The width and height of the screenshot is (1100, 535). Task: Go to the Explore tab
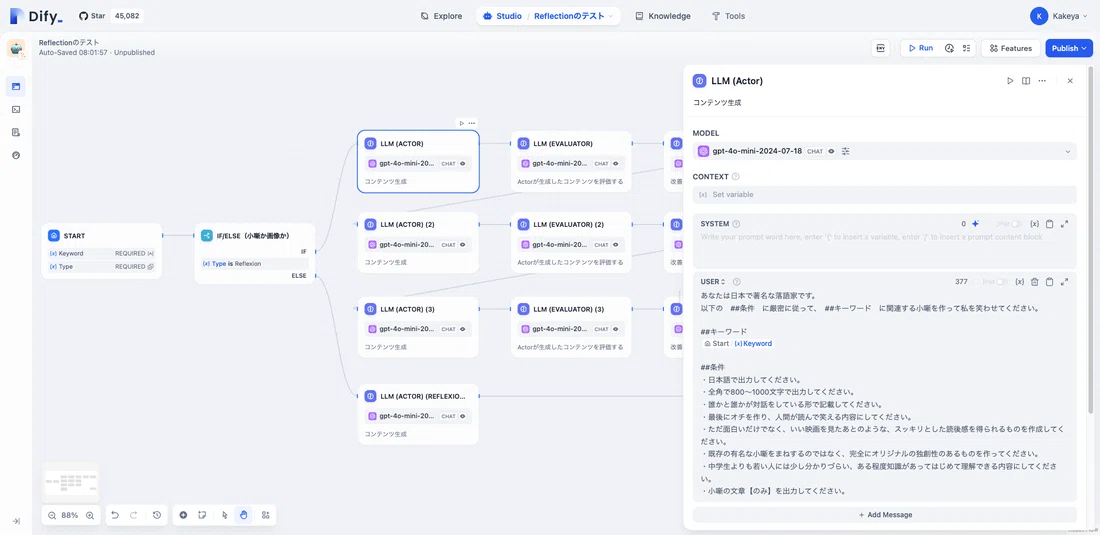[441, 15]
